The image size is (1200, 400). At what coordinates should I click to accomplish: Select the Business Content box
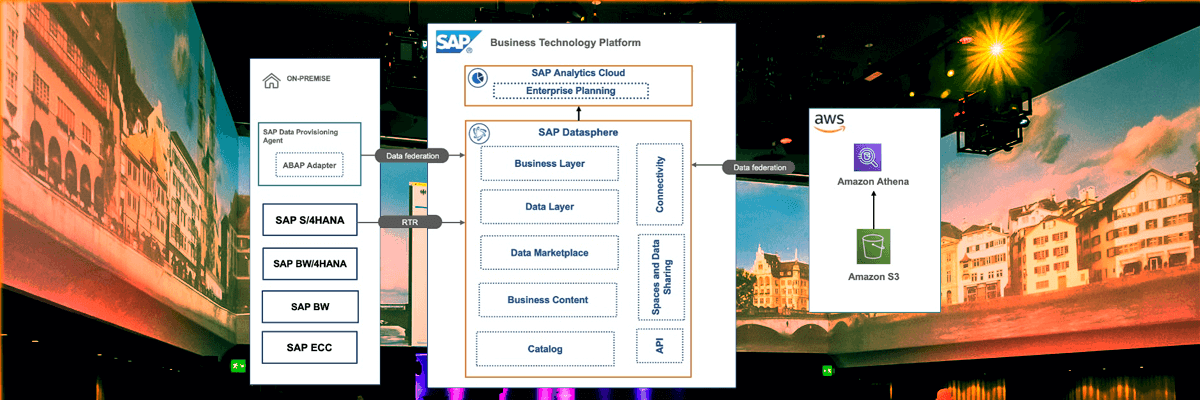tap(547, 300)
